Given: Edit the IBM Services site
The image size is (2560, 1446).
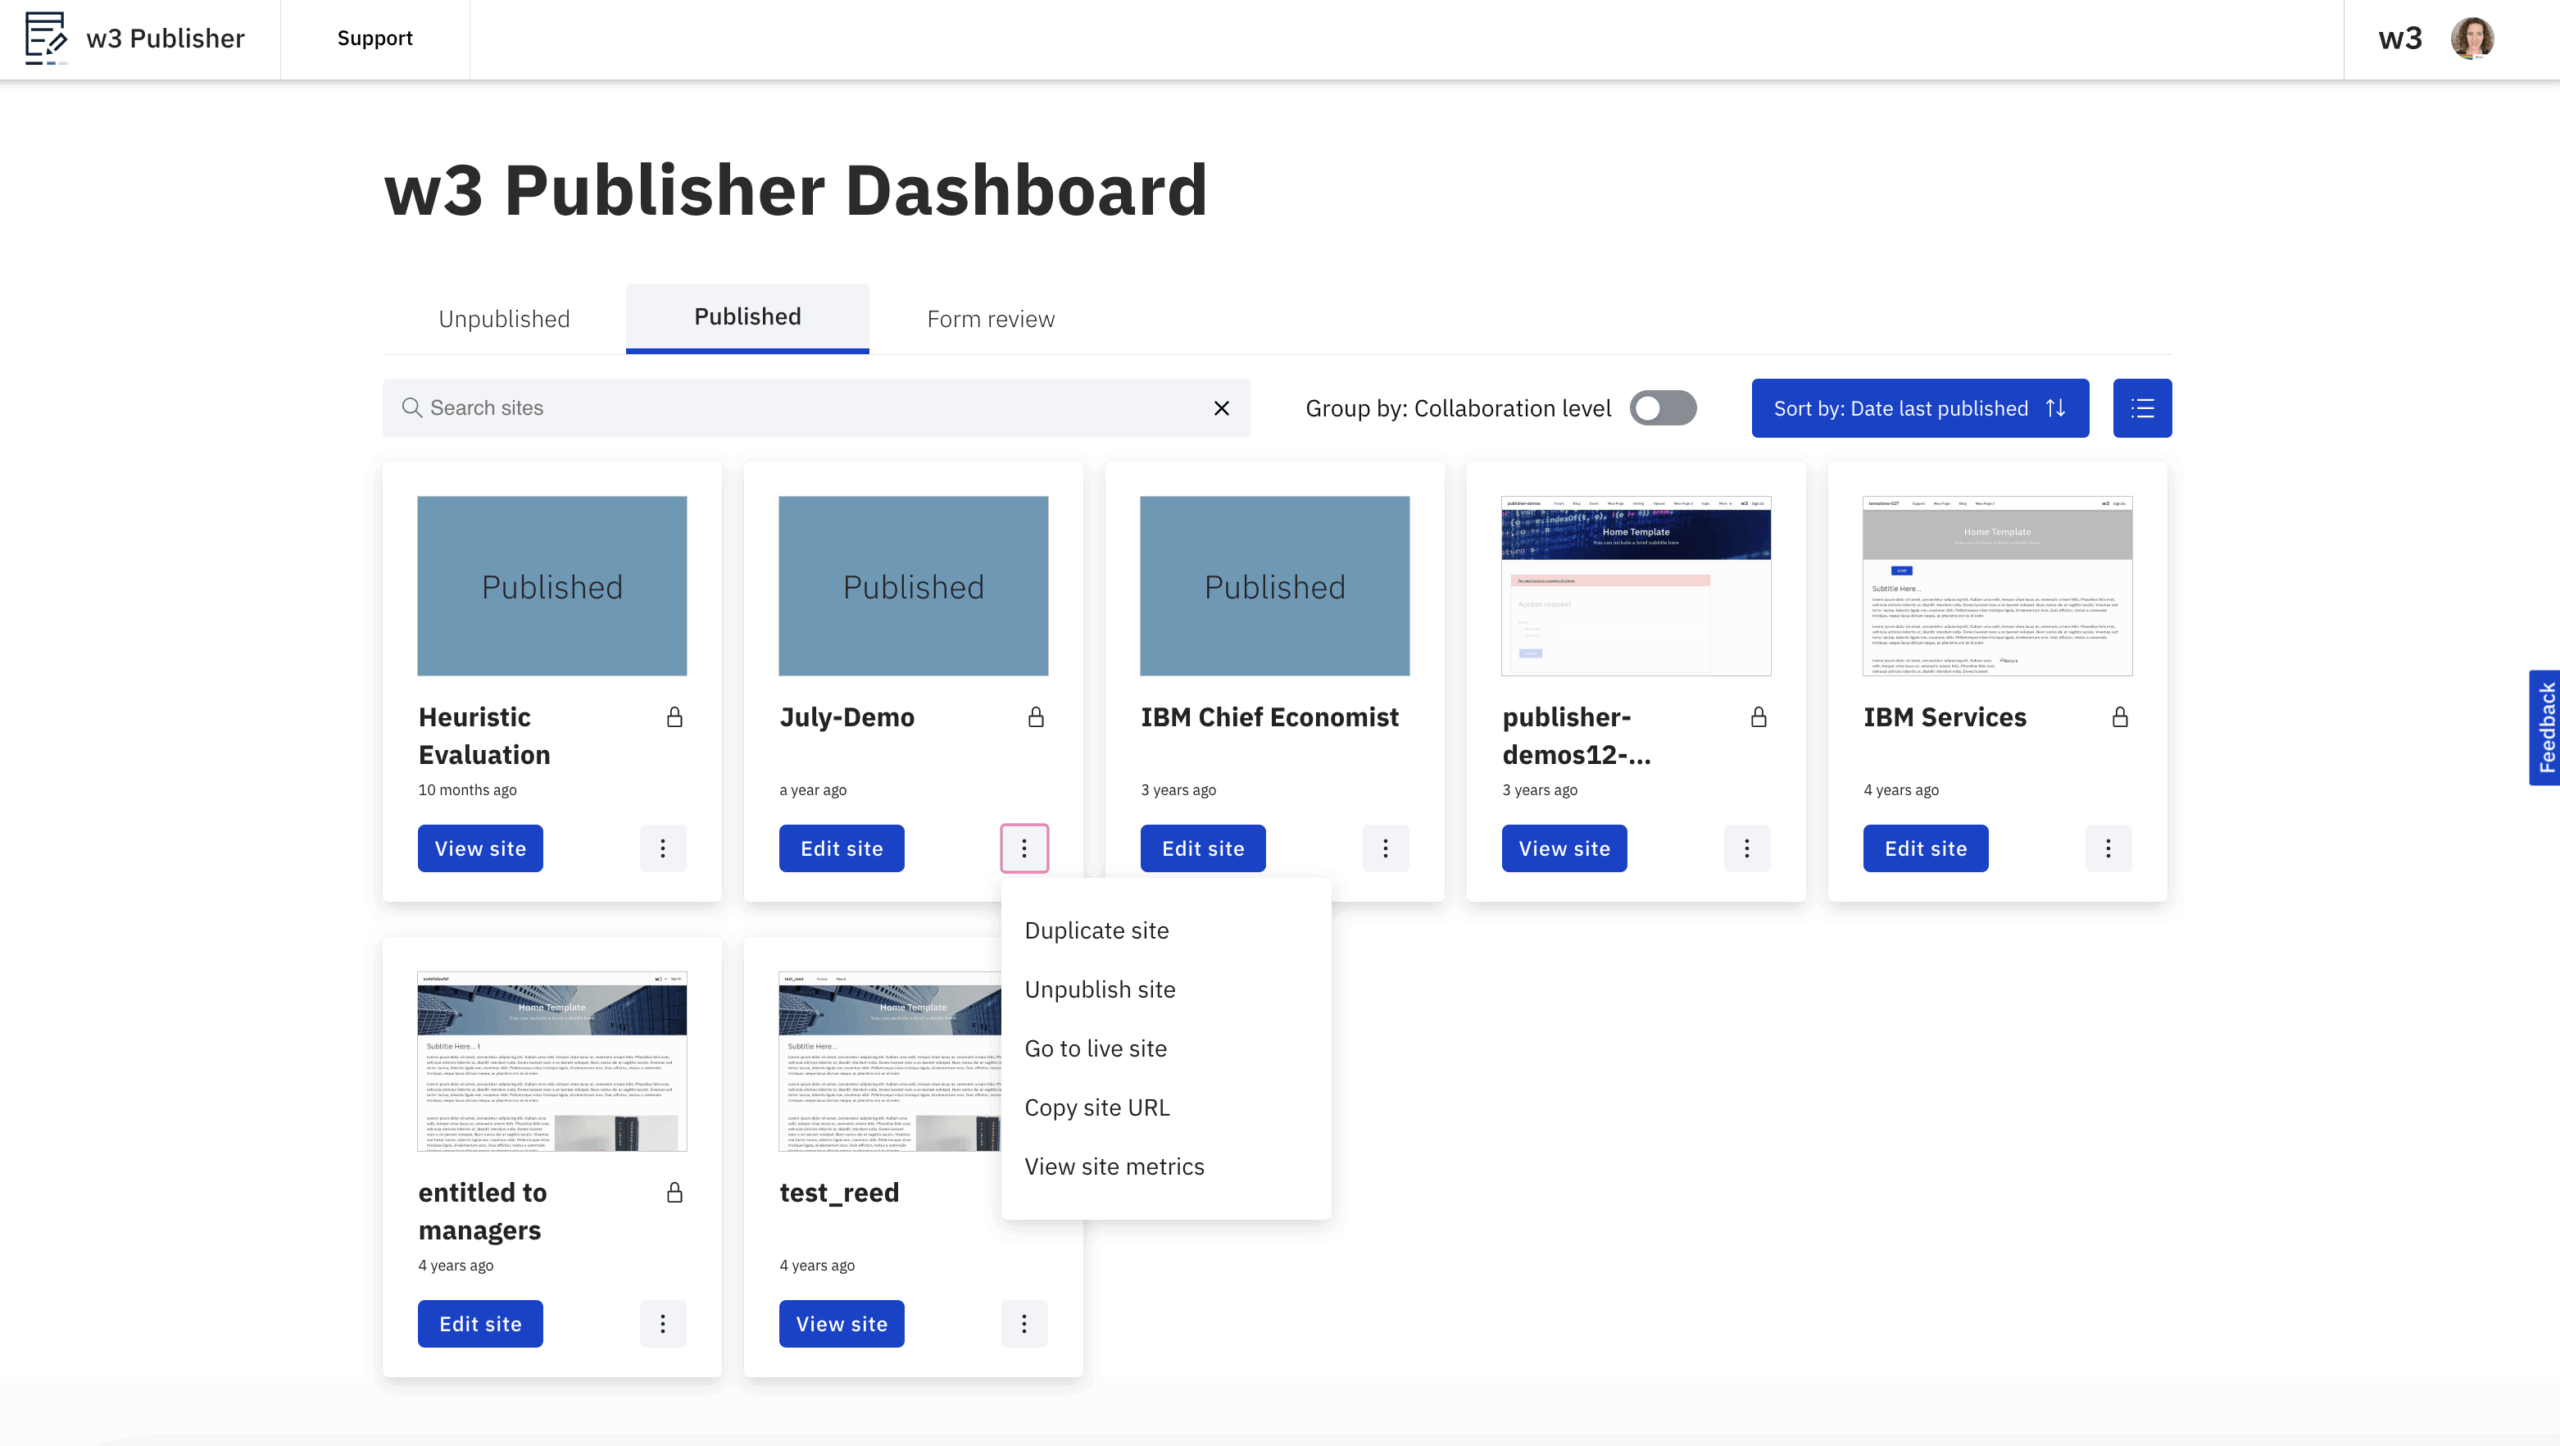Looking at the screenshot, I should [x=1926, y=848].
